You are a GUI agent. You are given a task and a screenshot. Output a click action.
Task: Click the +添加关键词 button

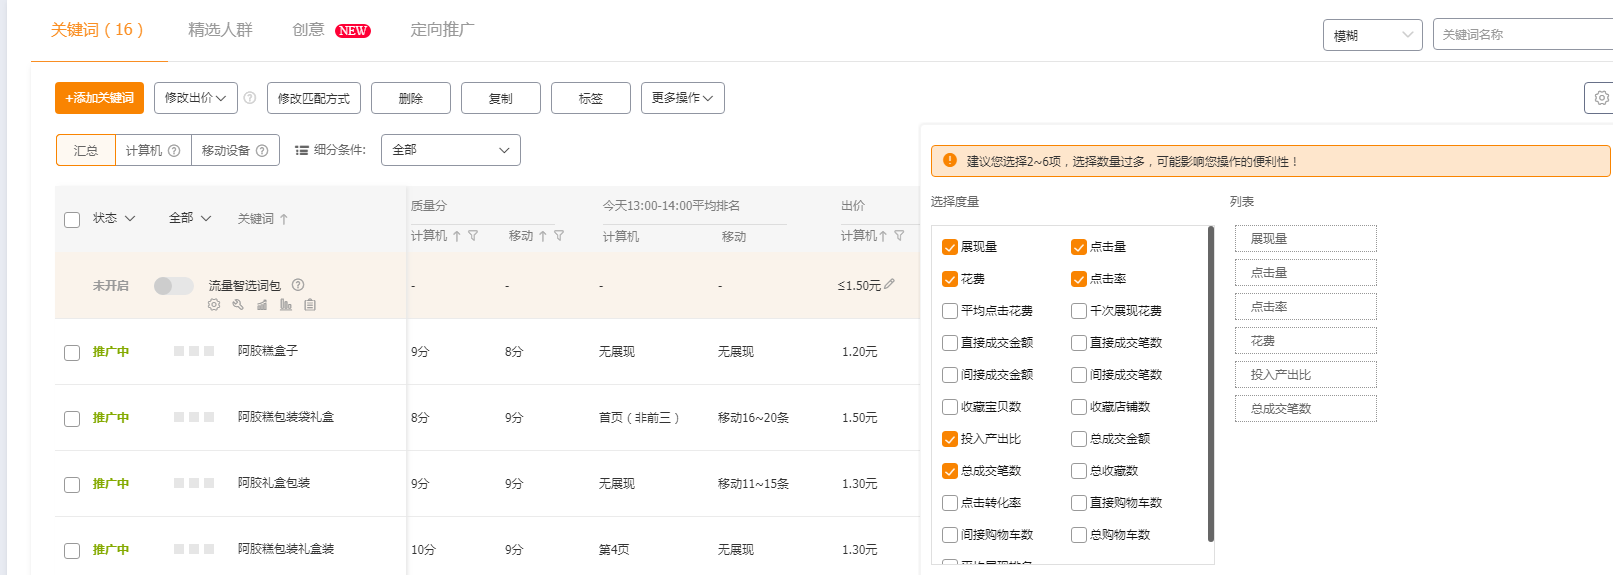coord(99,98)
